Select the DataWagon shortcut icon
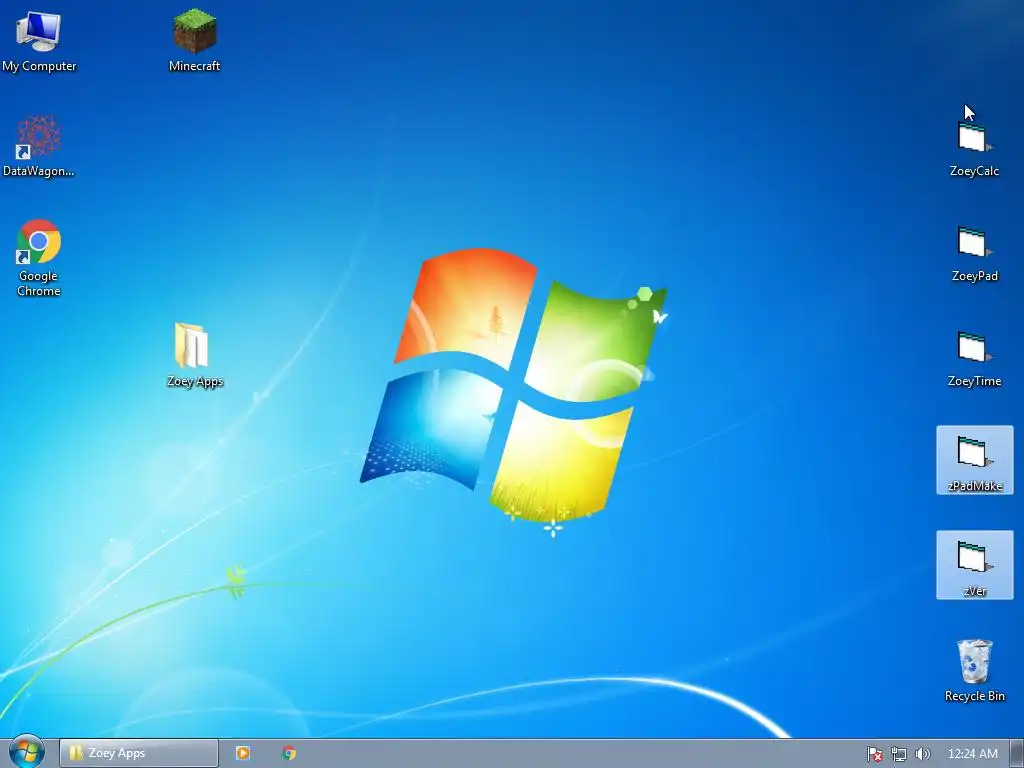The width and height of the screenshot is (1024, 768). tap(39, 145)
